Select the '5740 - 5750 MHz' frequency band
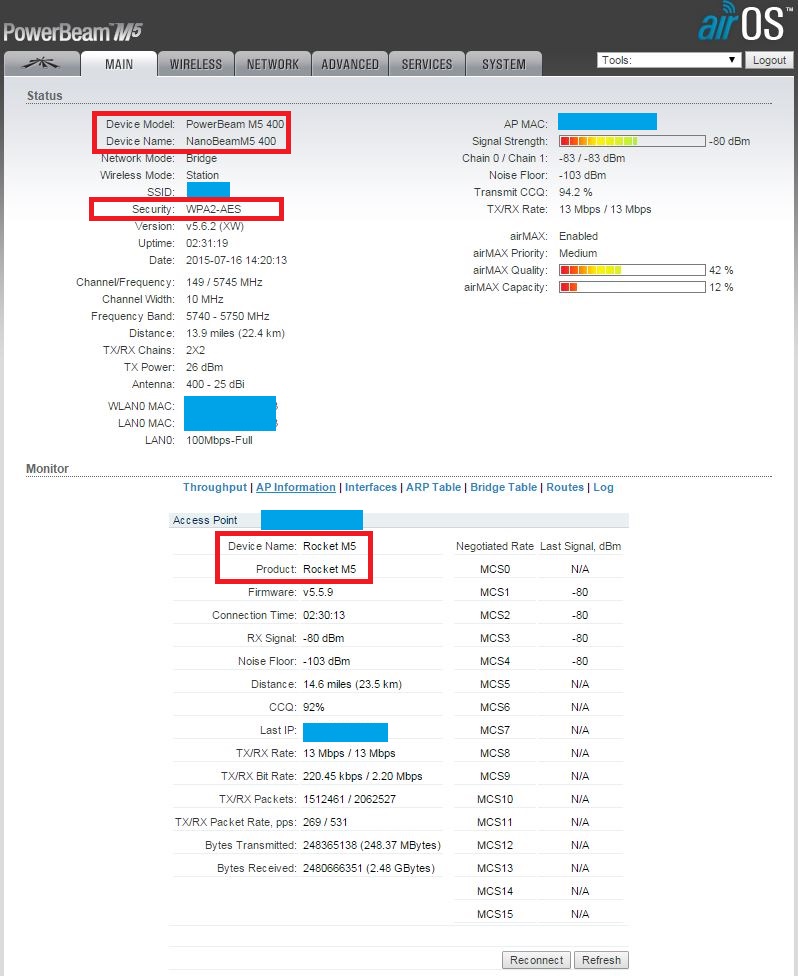The height and width of the screenshot is (976, 798). click(x=228, y=316)
